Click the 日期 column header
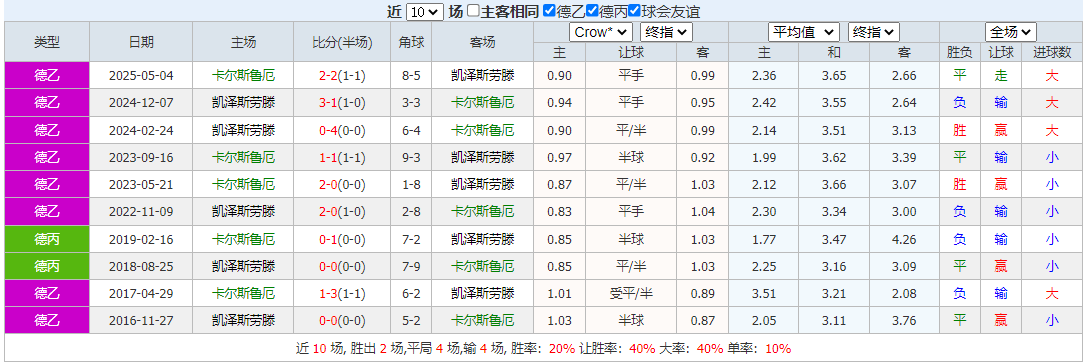This screenshot has width=1085, height=363. click(141, 41)
